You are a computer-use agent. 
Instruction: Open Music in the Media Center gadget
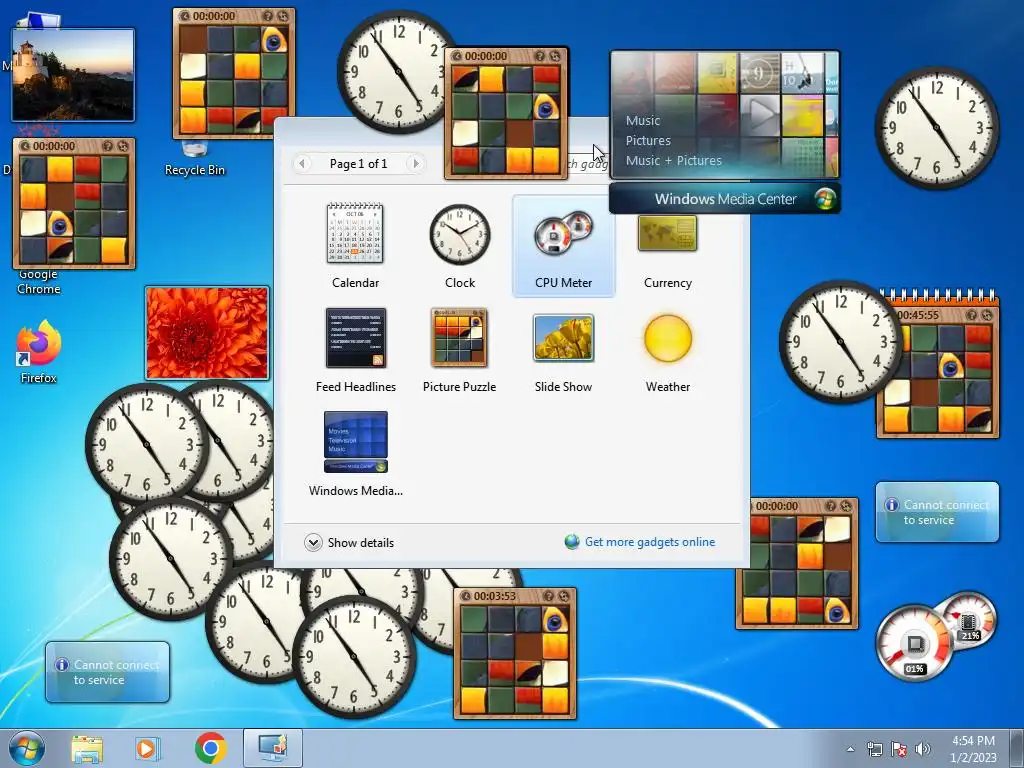pos(643,121)
